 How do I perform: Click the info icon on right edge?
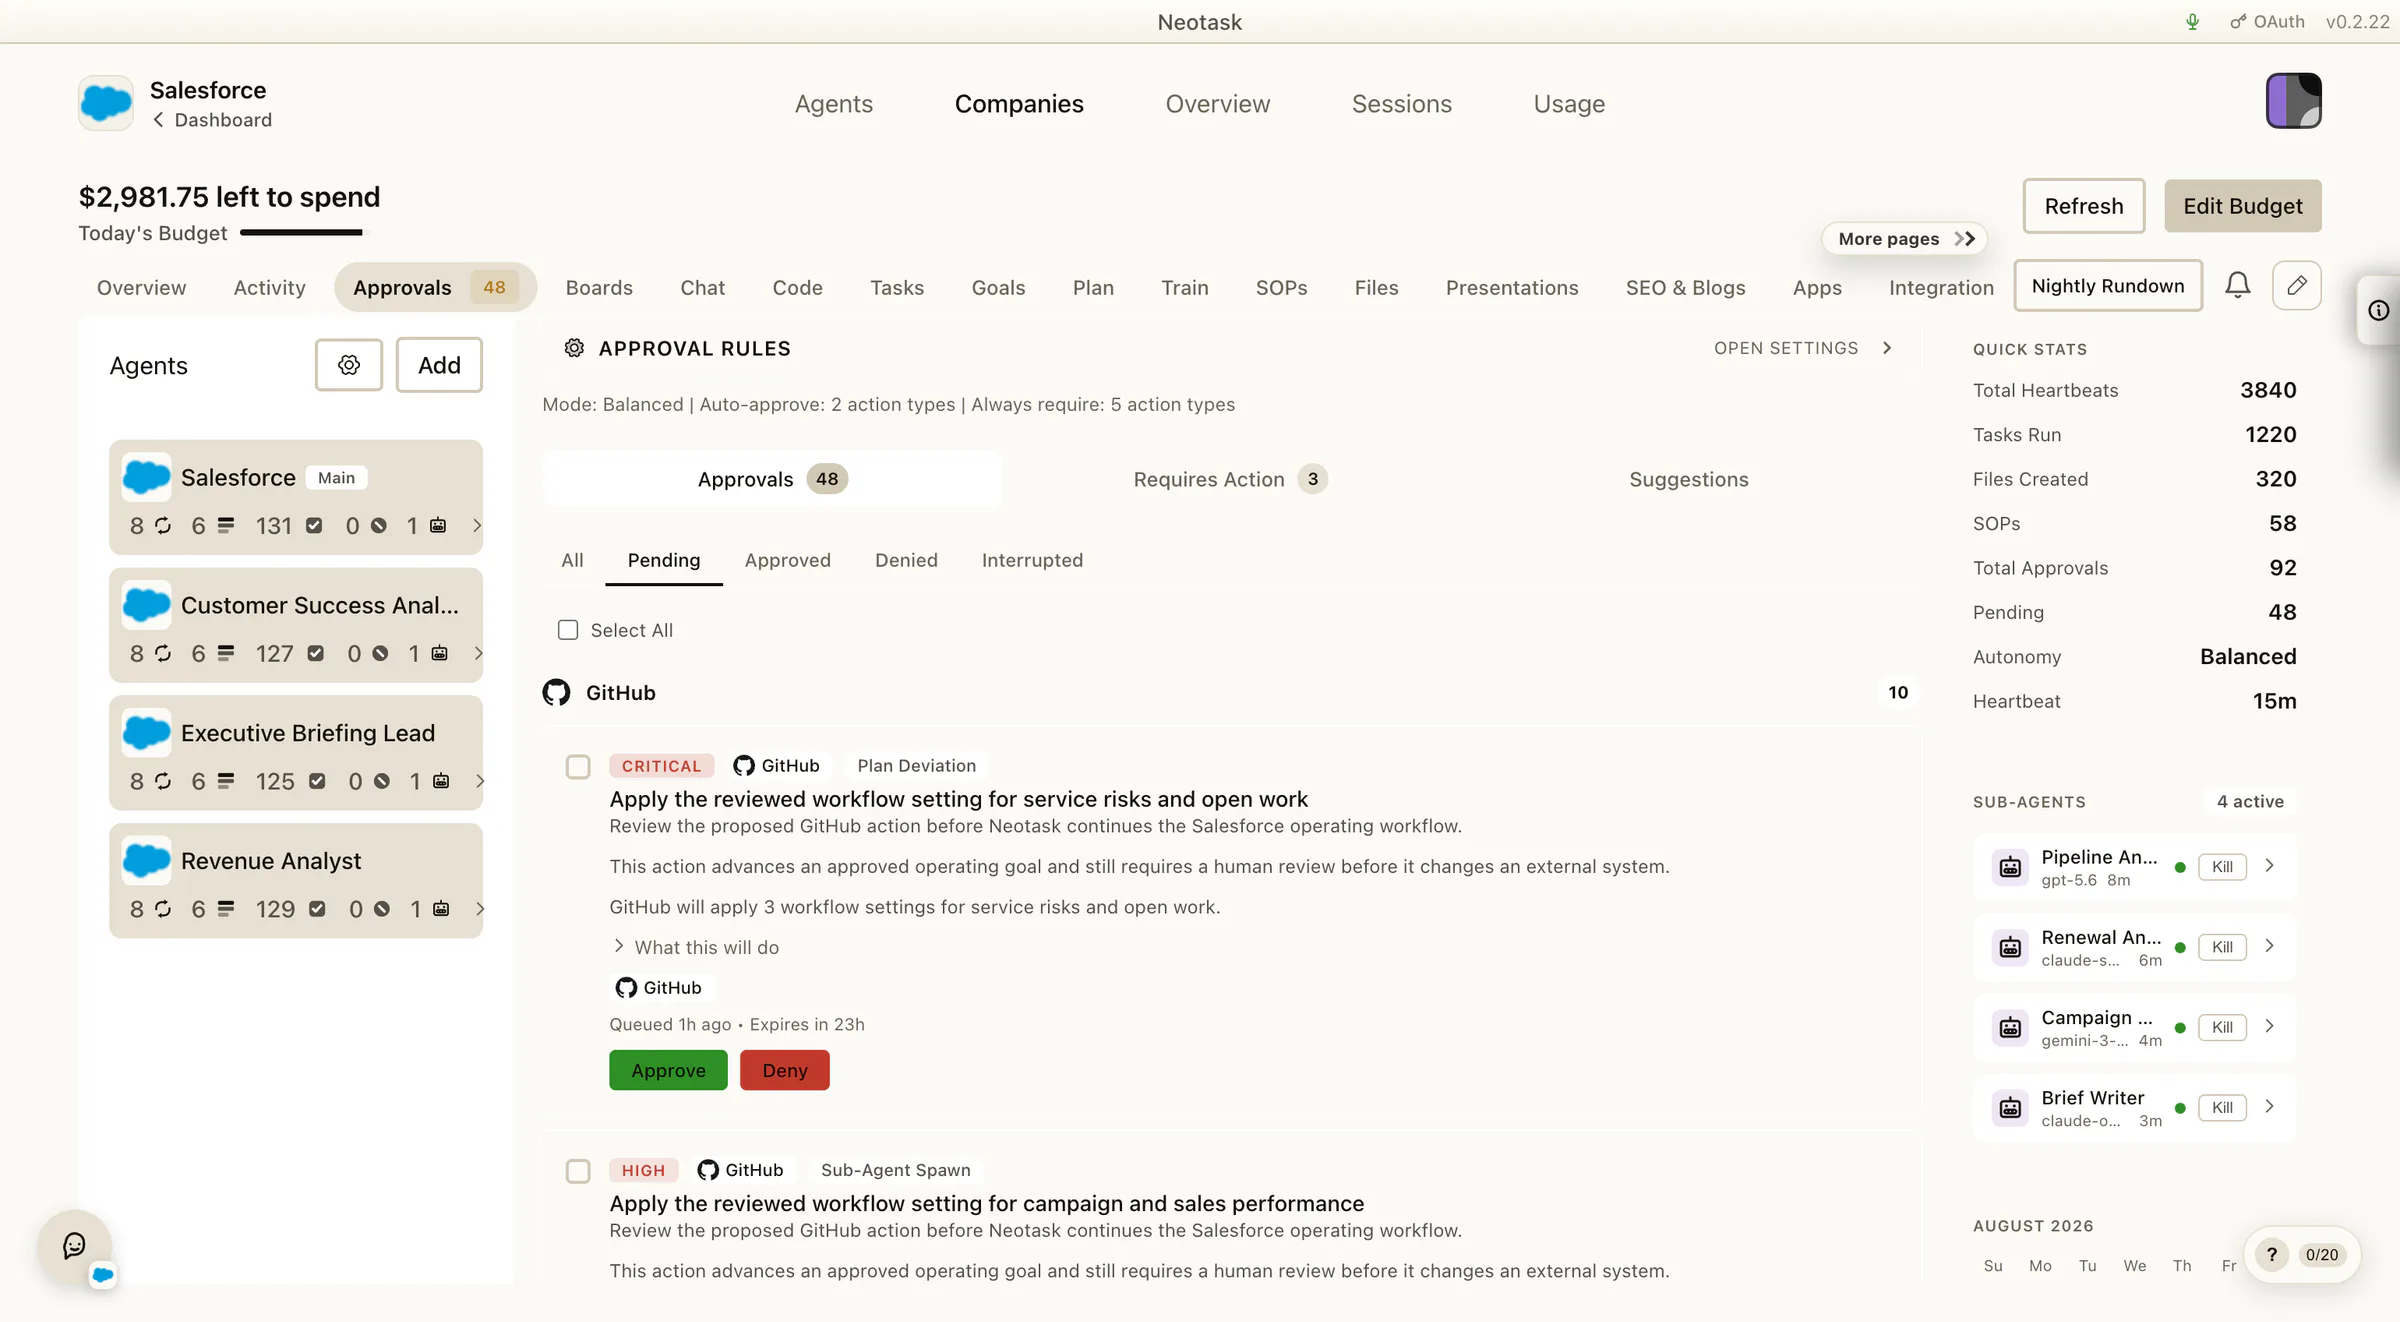pyautogui.click(x=2379, y=311)
